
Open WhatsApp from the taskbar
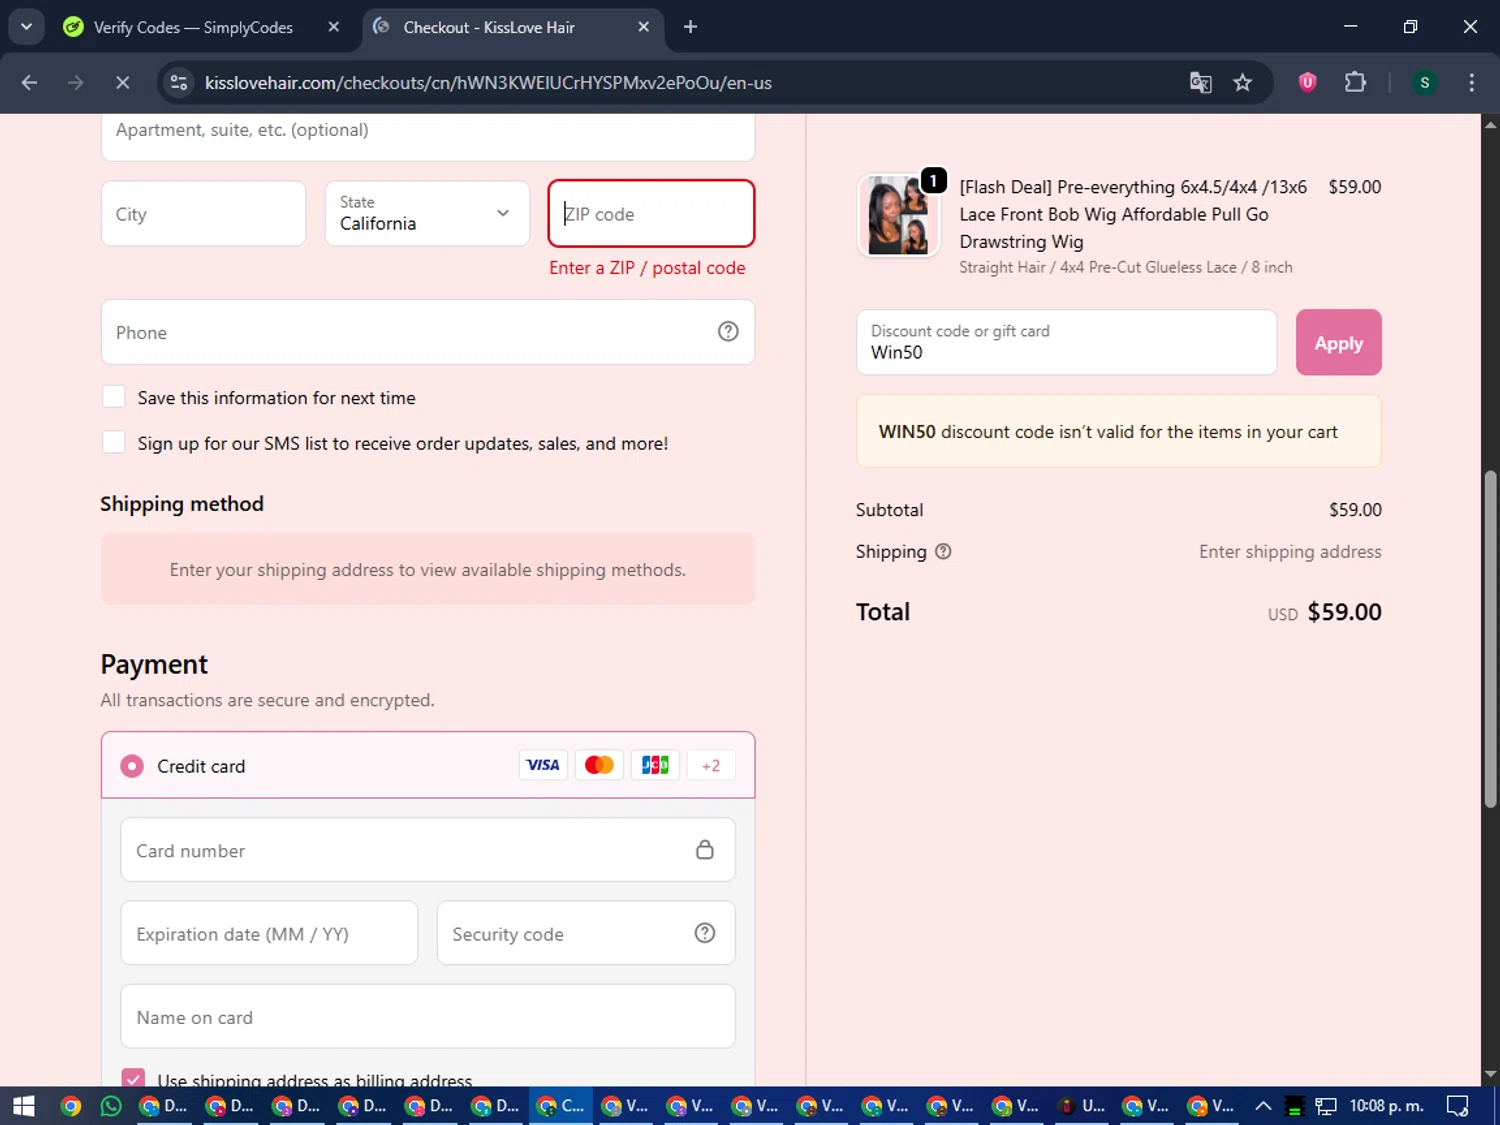pos(111,1105)
